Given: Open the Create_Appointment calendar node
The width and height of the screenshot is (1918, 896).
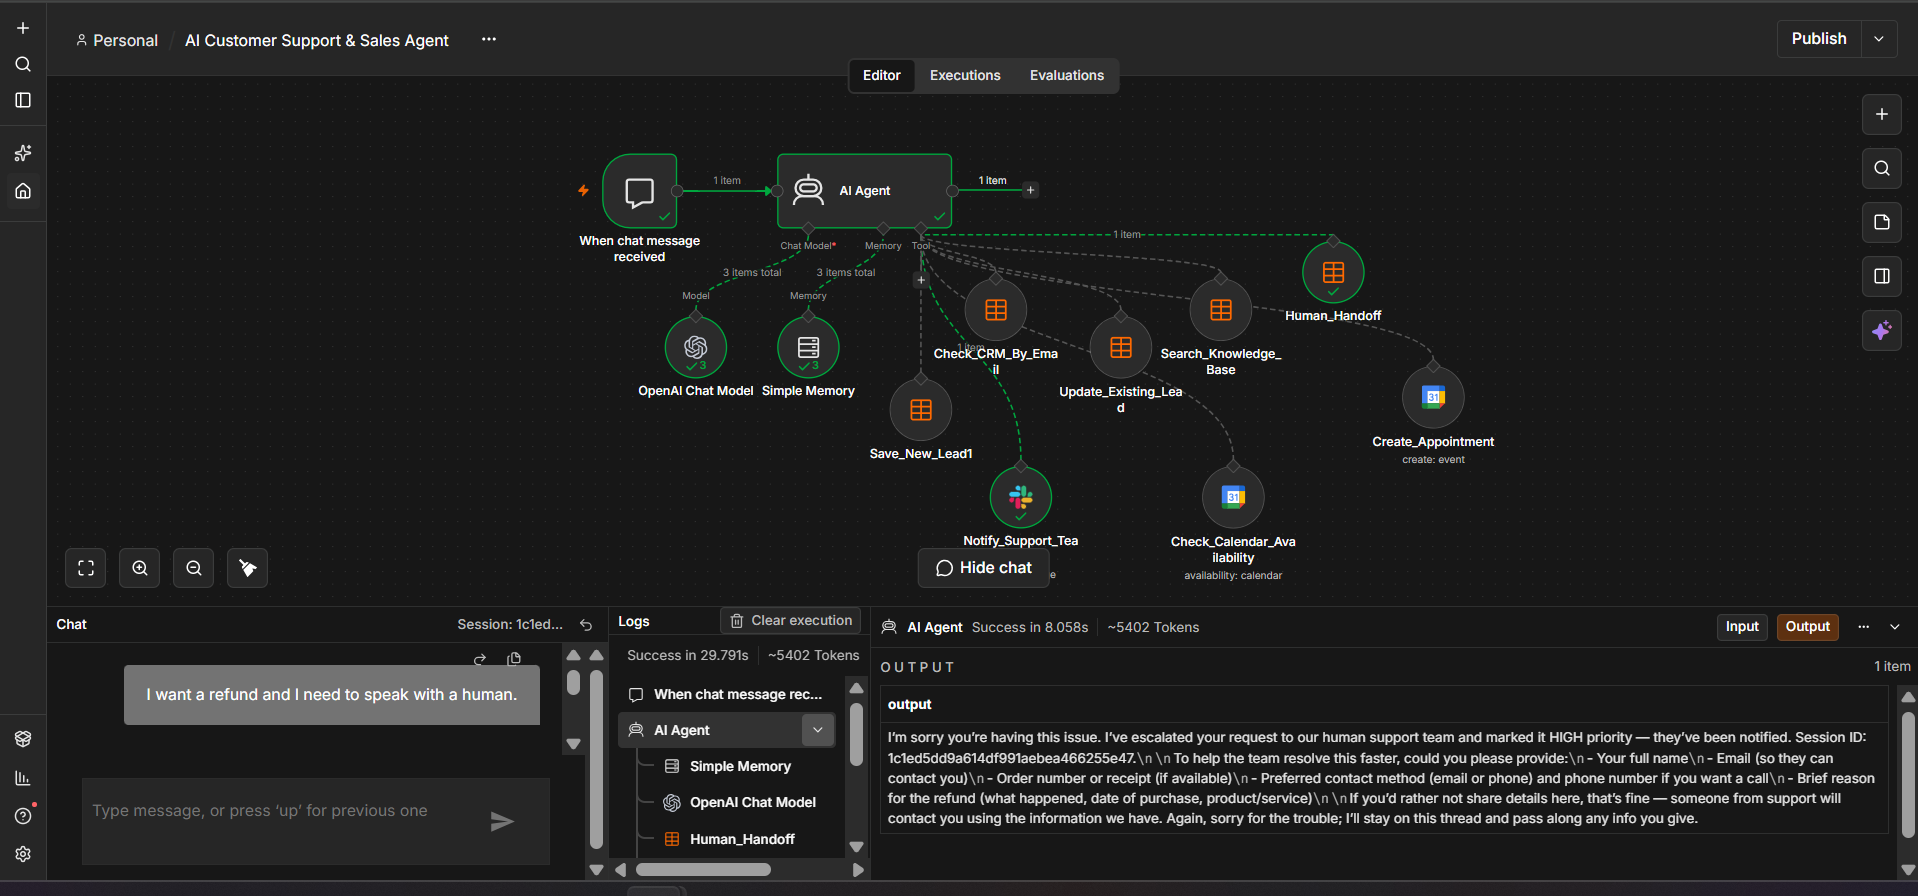Looking at the screenshot, I should (x=1433, y=397).
